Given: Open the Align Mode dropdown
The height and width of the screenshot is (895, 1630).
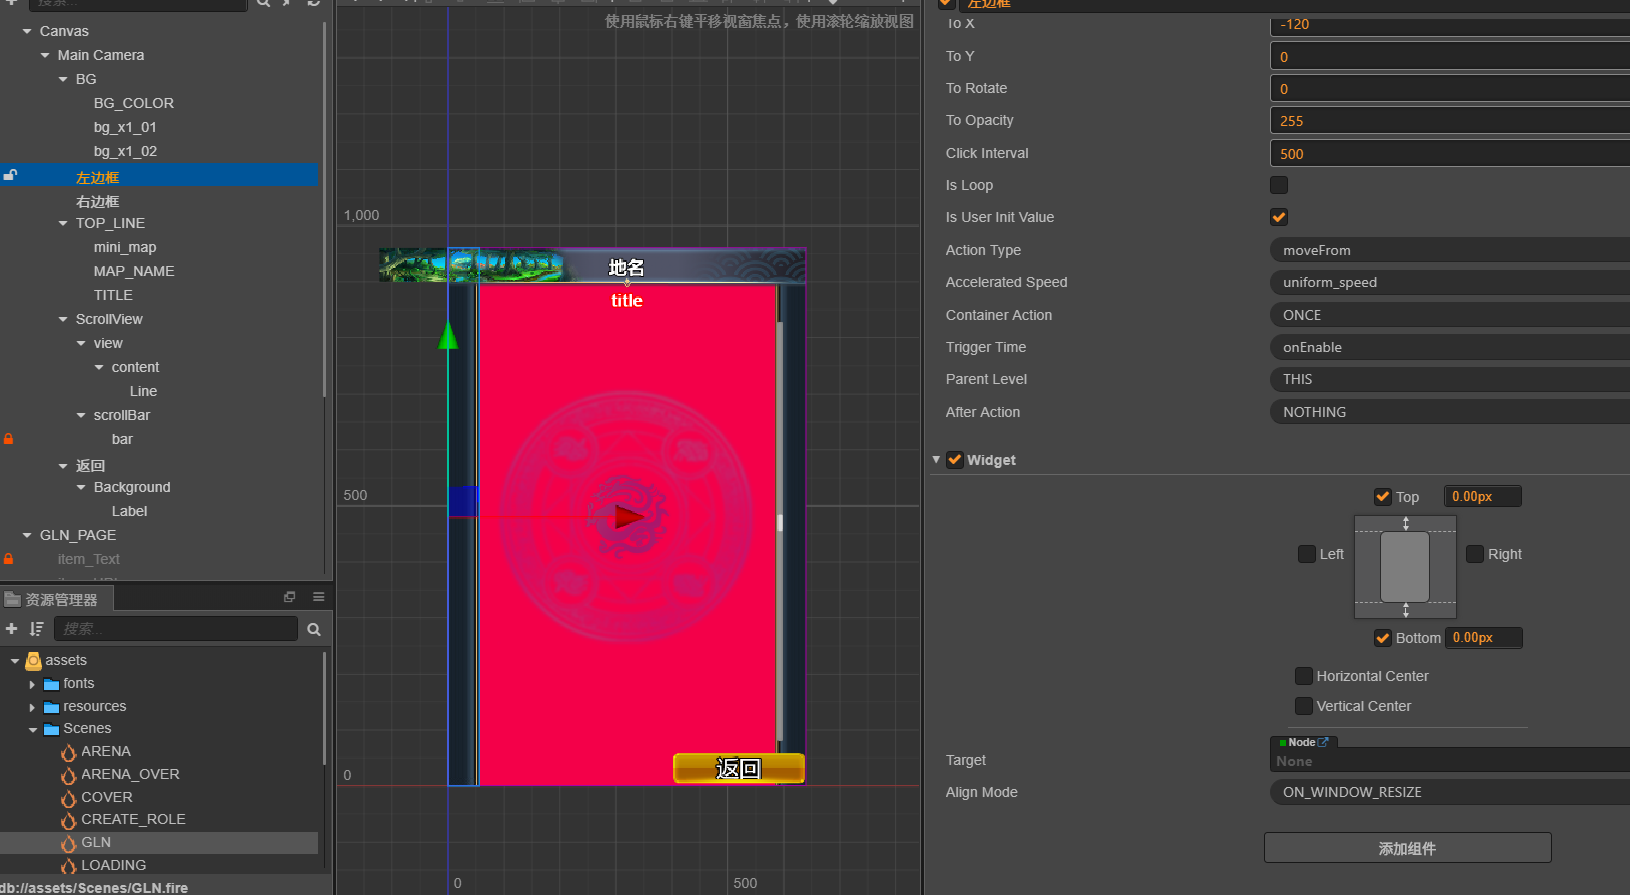Looking at the screenshot, I should point(1450,792).
